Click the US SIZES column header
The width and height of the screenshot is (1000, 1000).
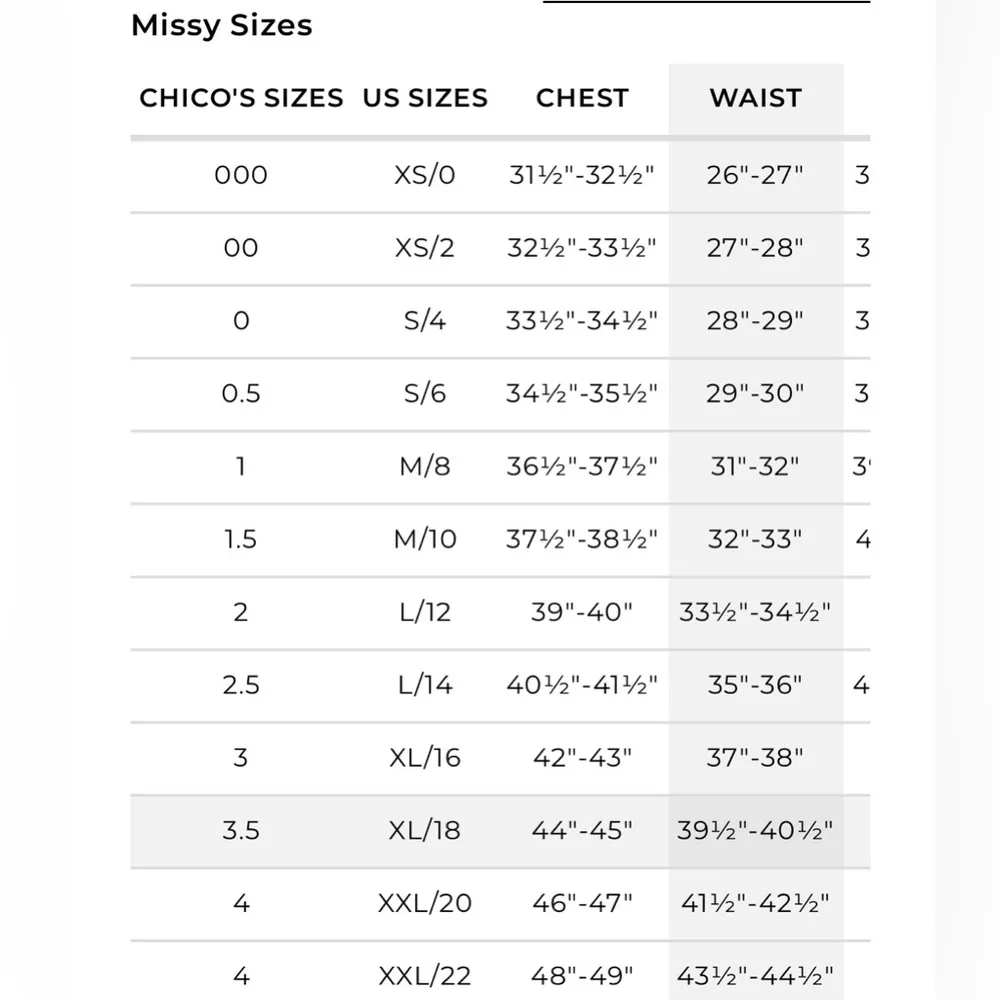click(x=425, y=98)
